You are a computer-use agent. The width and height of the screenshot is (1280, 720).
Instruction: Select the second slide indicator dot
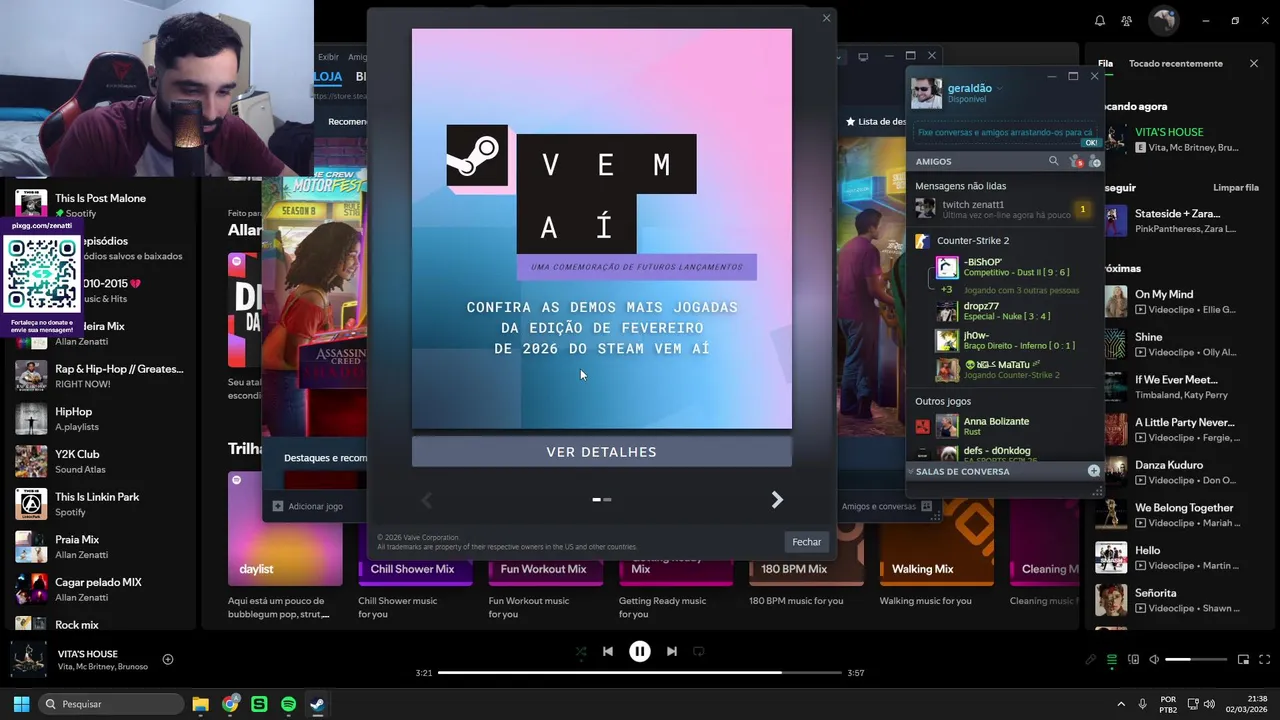[607, 499]
